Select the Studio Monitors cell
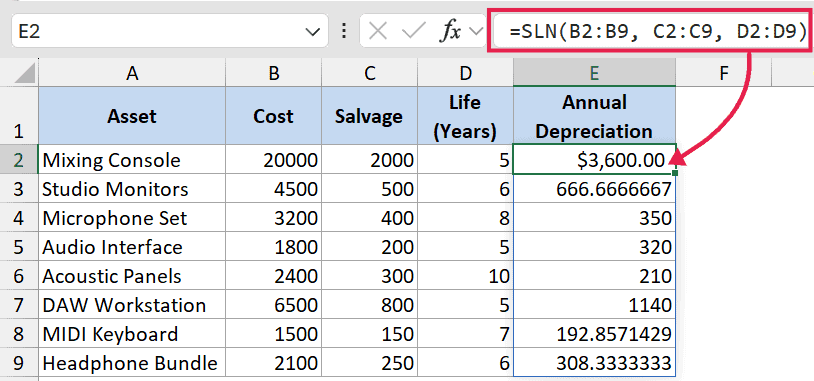Image resolution: width=814 pixels, height=381 pixels. point(132,188)
